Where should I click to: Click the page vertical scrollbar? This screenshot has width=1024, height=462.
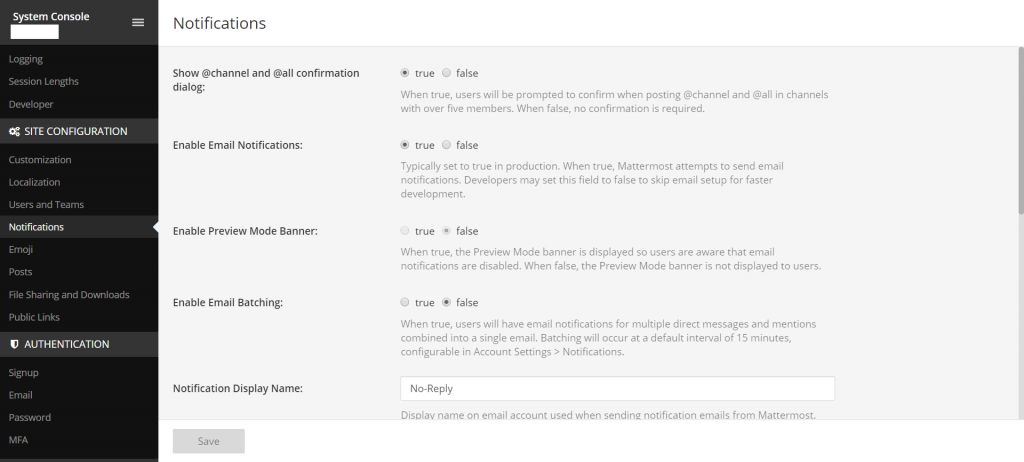coord(1020,130)
